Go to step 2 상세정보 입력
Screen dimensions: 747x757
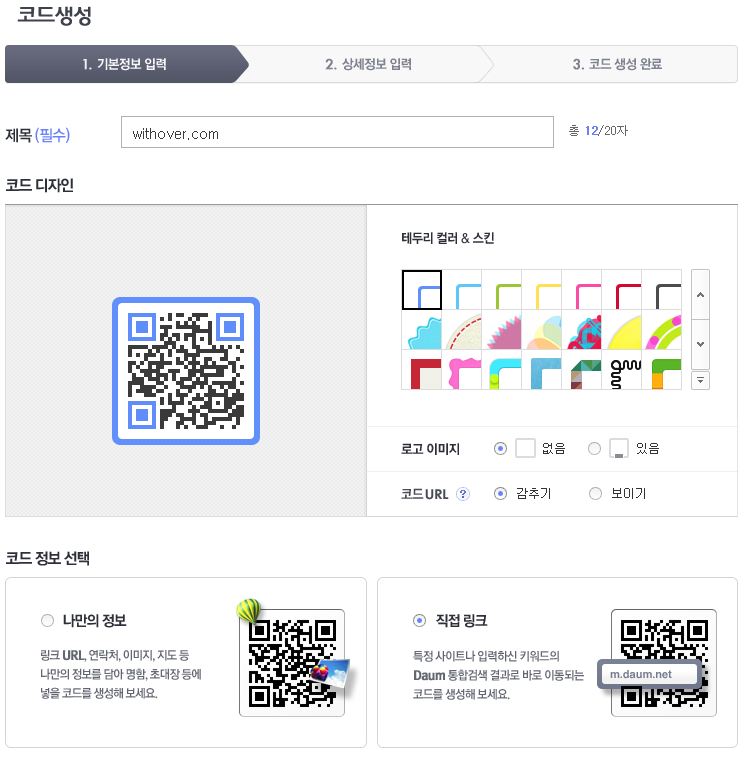368,64
